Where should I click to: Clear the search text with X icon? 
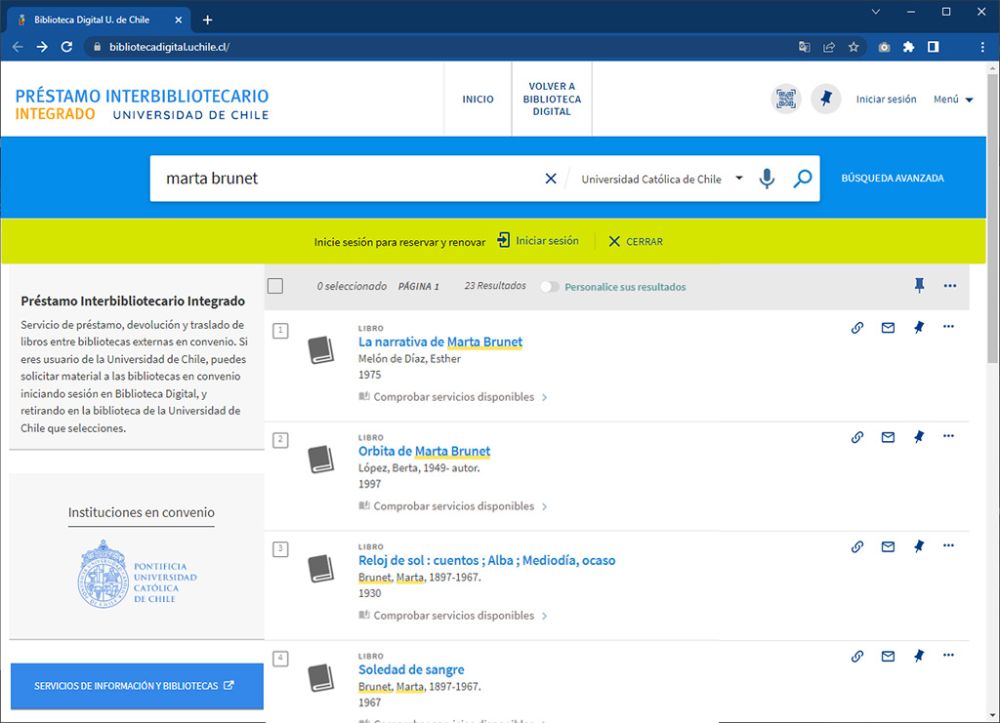point(550,179)
